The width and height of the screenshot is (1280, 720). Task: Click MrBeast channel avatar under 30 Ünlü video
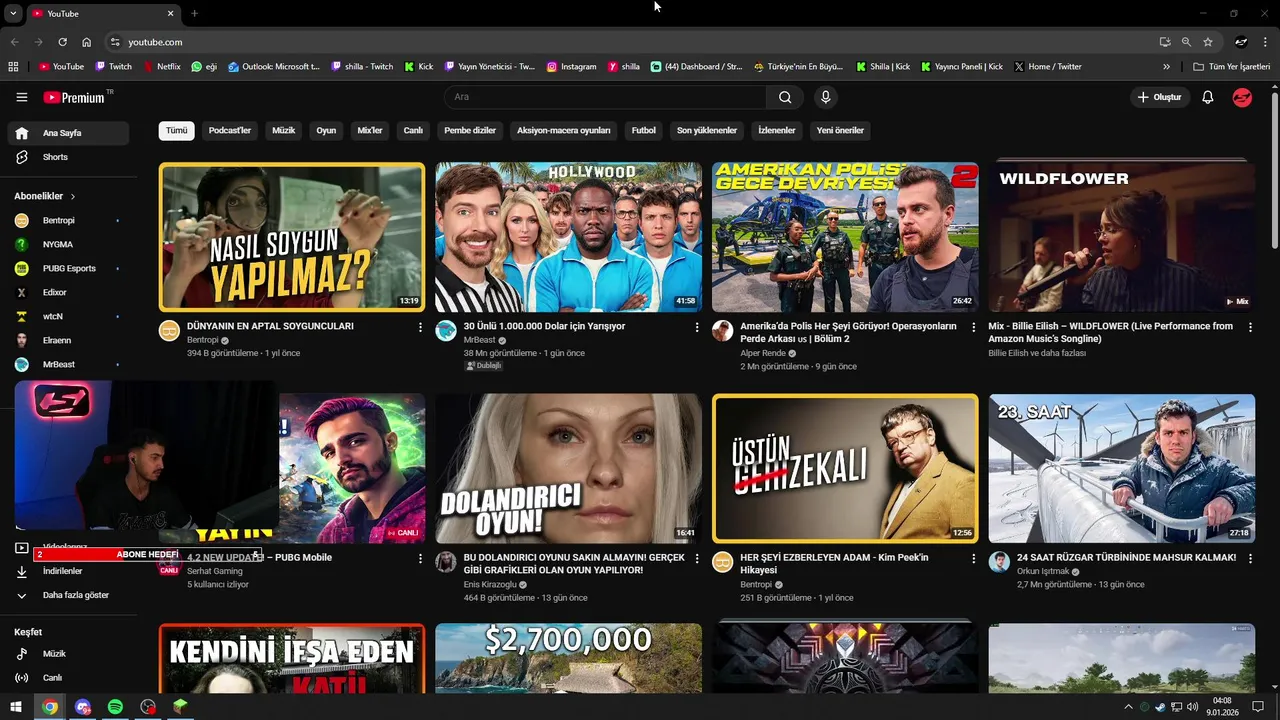click(446, 331)
